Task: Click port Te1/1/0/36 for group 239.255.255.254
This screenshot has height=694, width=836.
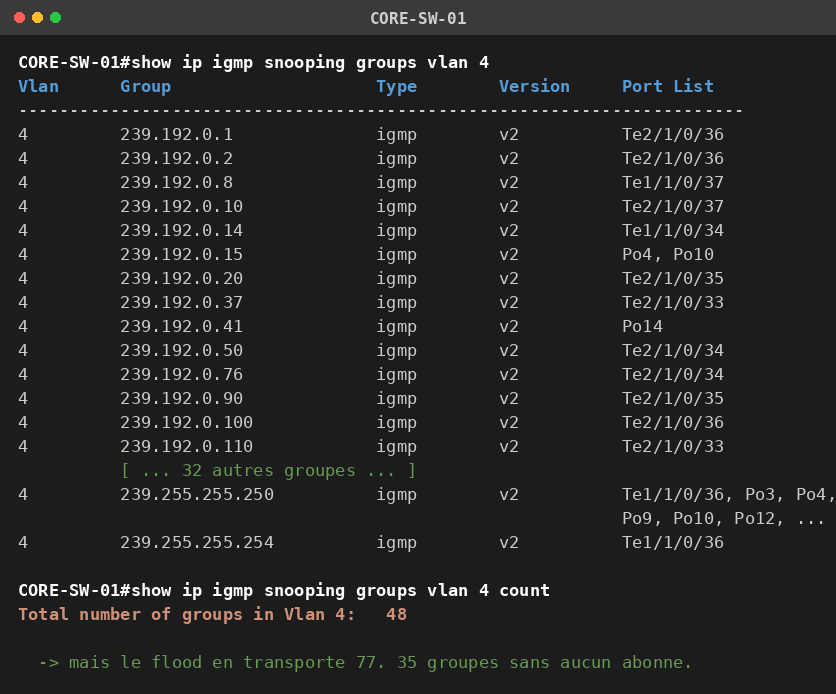Action: click(x=673, y=542)
